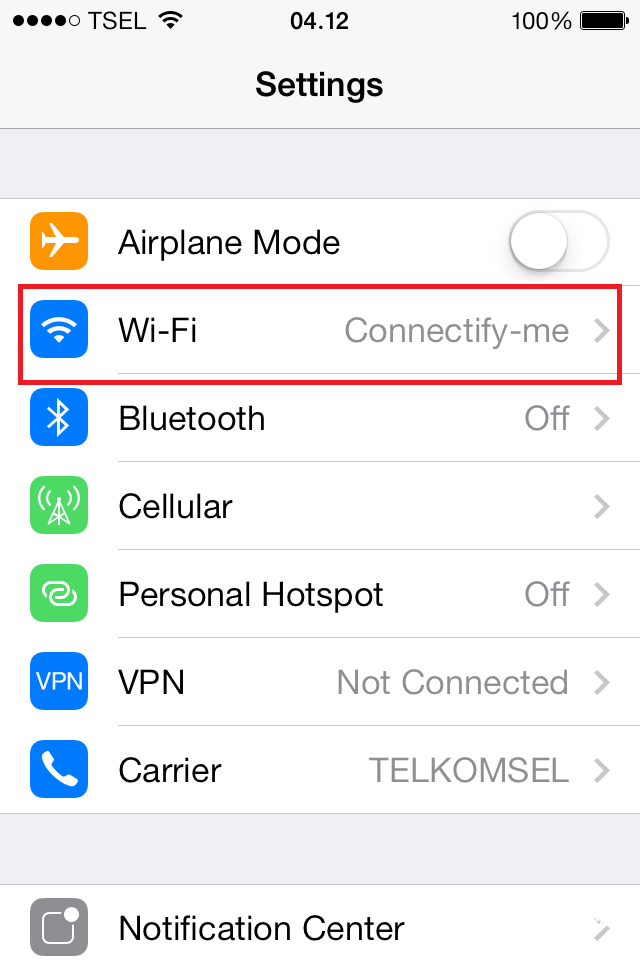640x960 pixels.
Task: Tap the blue Wi-Fi icon
Action: click(59, 329)
